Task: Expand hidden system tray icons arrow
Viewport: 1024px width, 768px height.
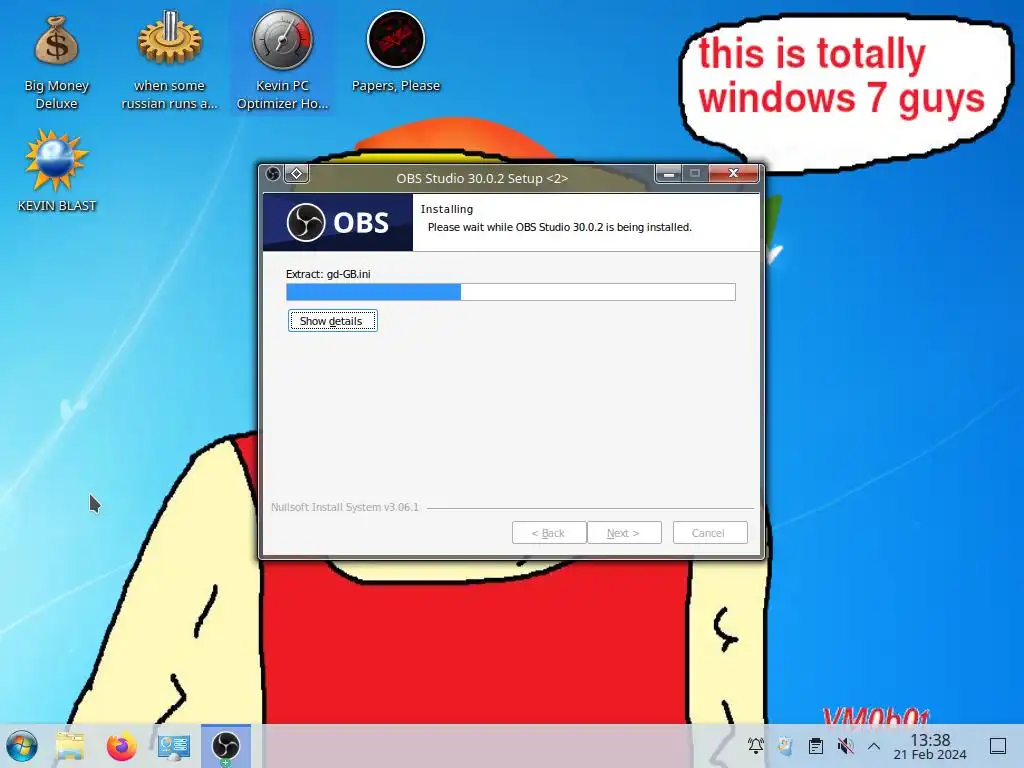Action: pos(874,746)
